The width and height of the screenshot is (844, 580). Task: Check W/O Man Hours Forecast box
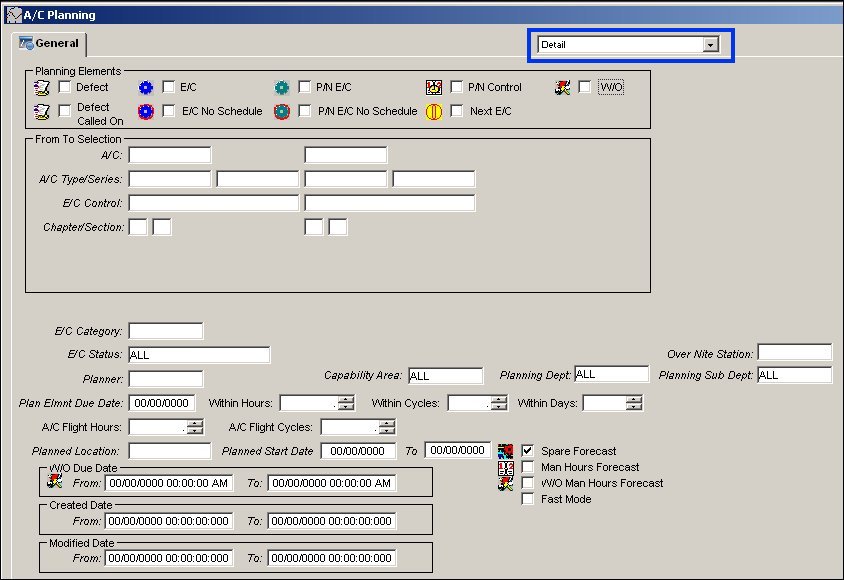(x=528, y=483)
